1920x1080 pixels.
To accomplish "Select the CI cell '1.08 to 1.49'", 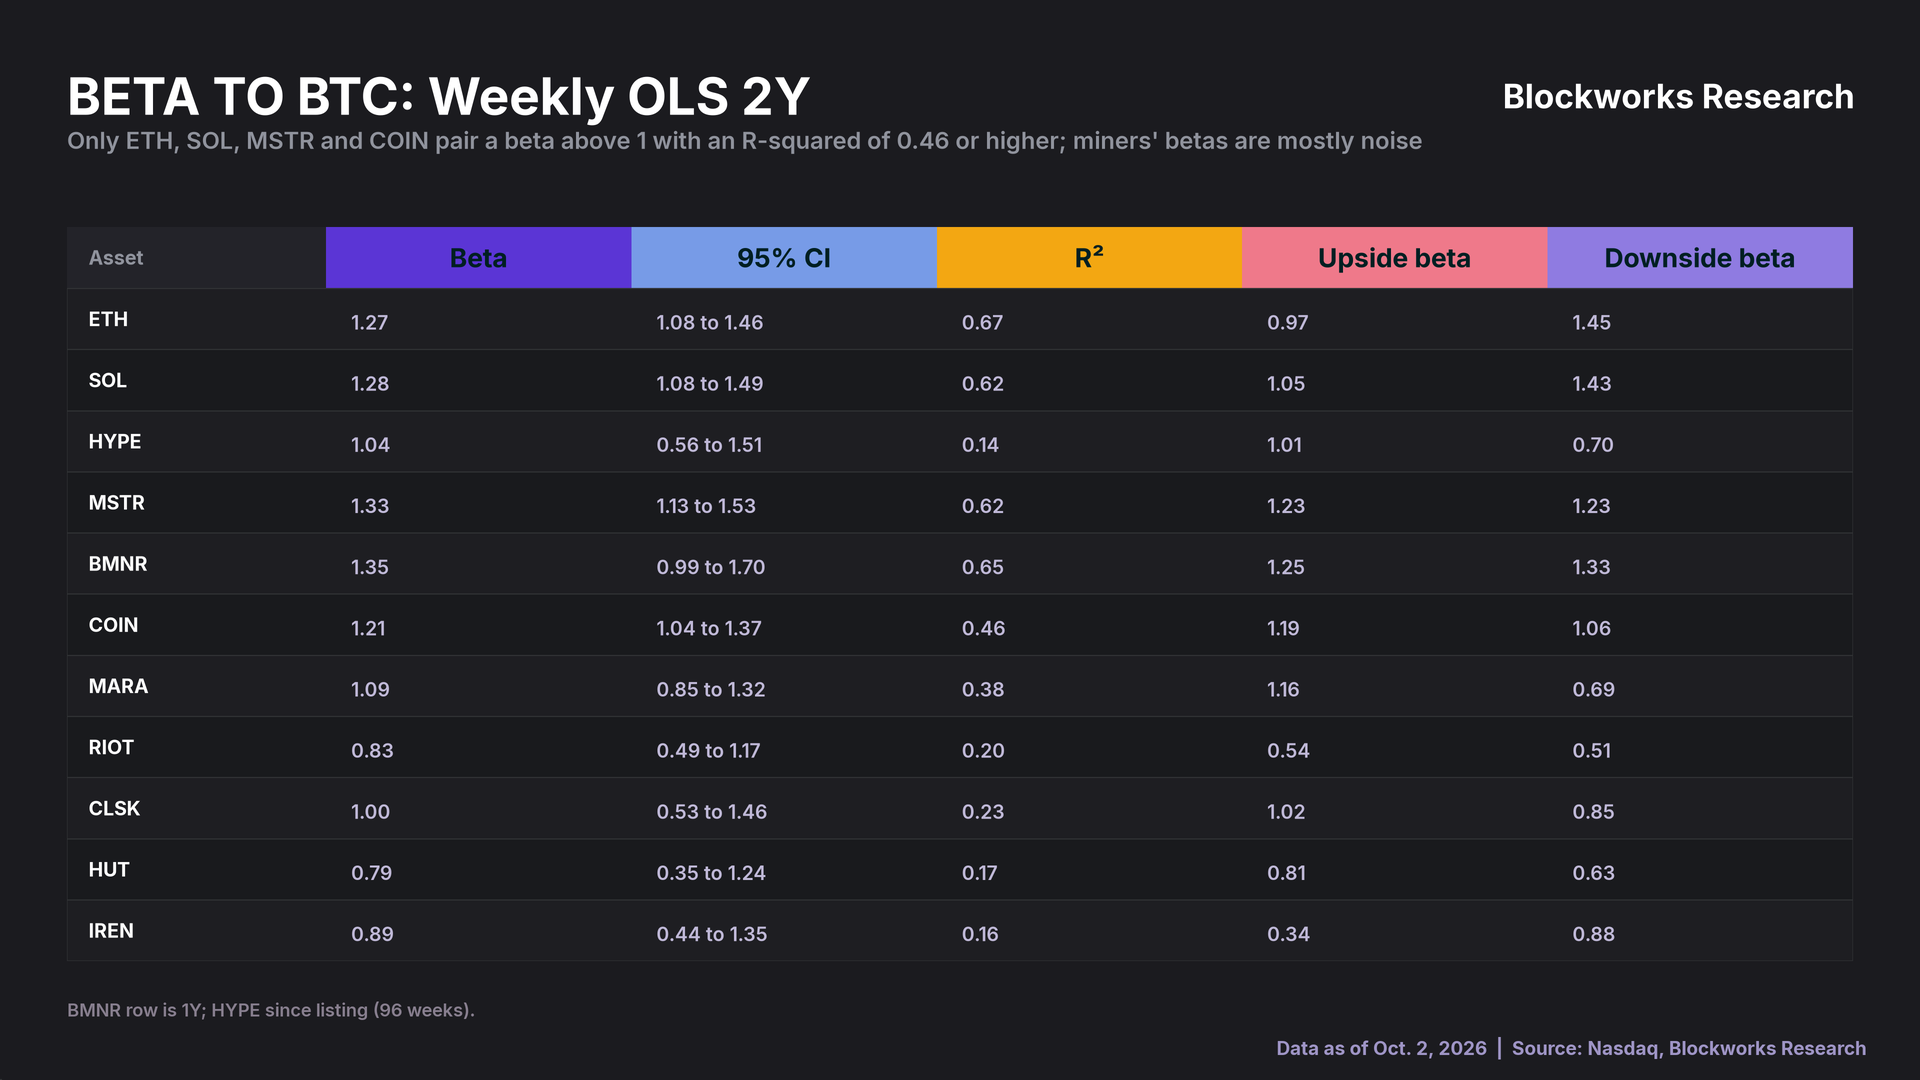I will click(x=709, y=383).
